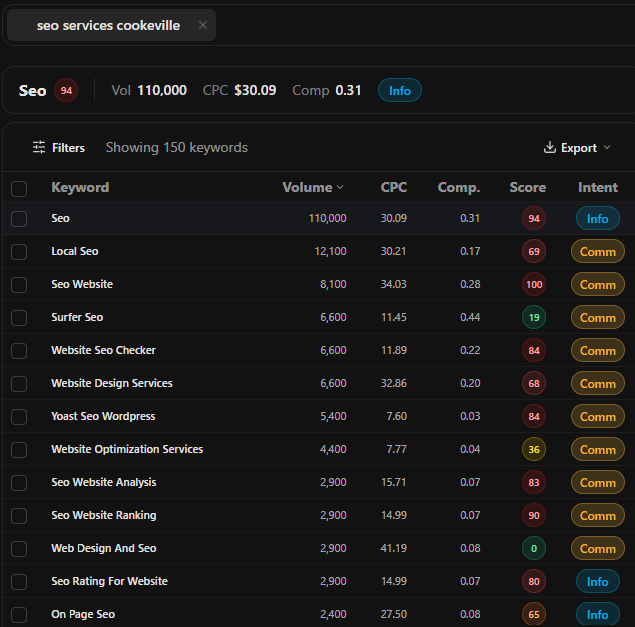The width and height of the screenshot is (635, 627).
Task: Click the Comm badge for Local Seo
Action: [x=598, y=252]
